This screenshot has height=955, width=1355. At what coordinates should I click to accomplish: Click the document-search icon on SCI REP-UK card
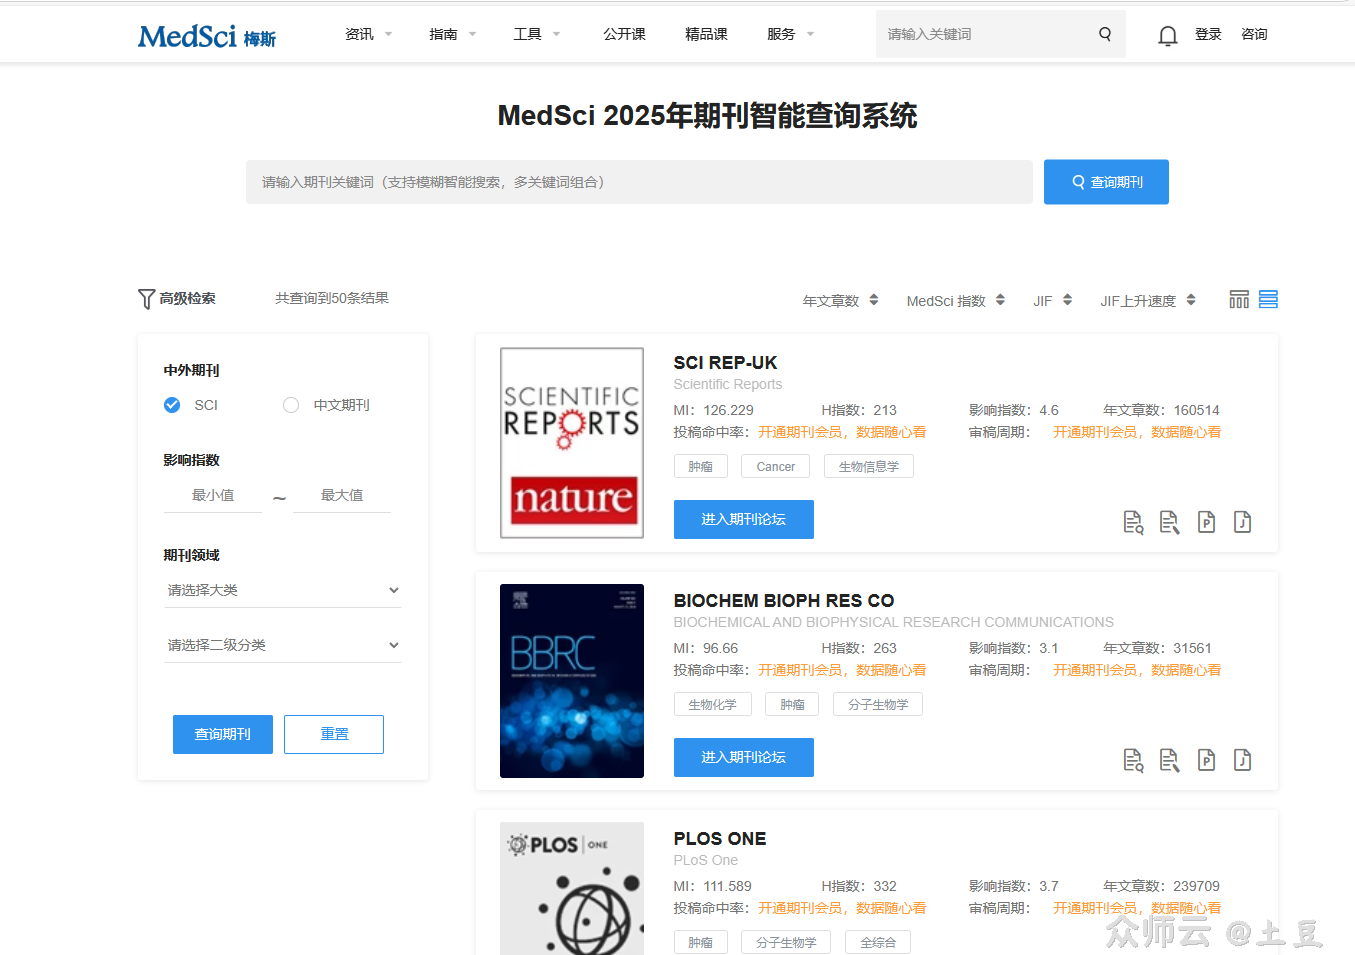[1133, 521]
